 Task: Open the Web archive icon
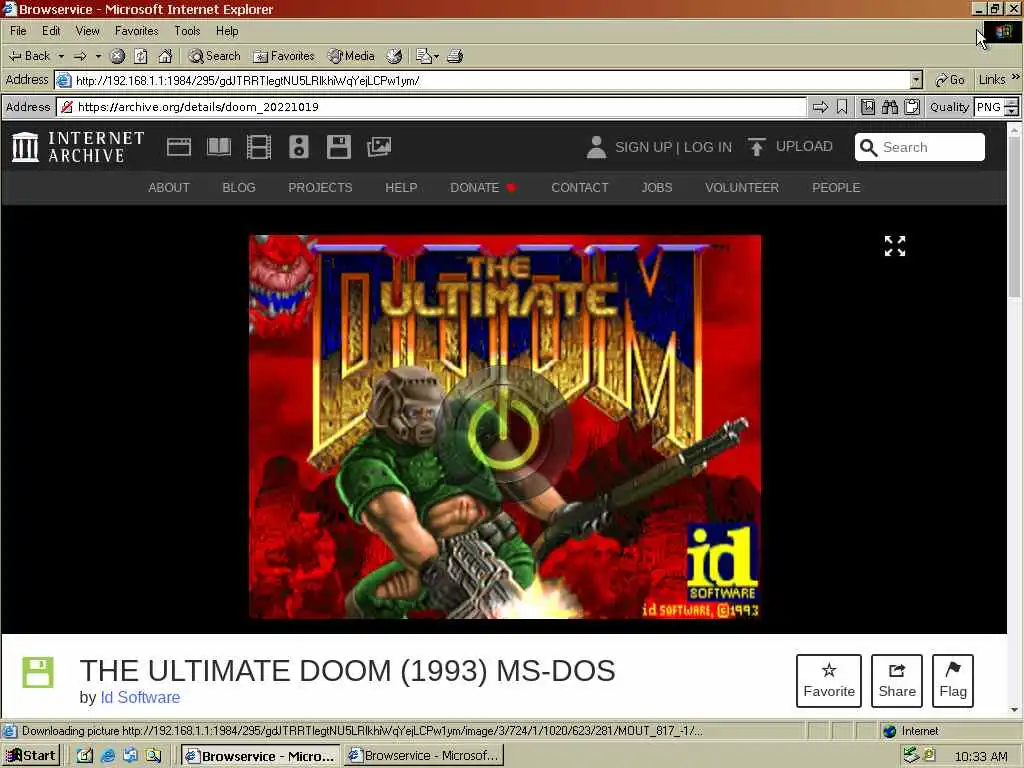pyautogui.click(x=179, y=147)
